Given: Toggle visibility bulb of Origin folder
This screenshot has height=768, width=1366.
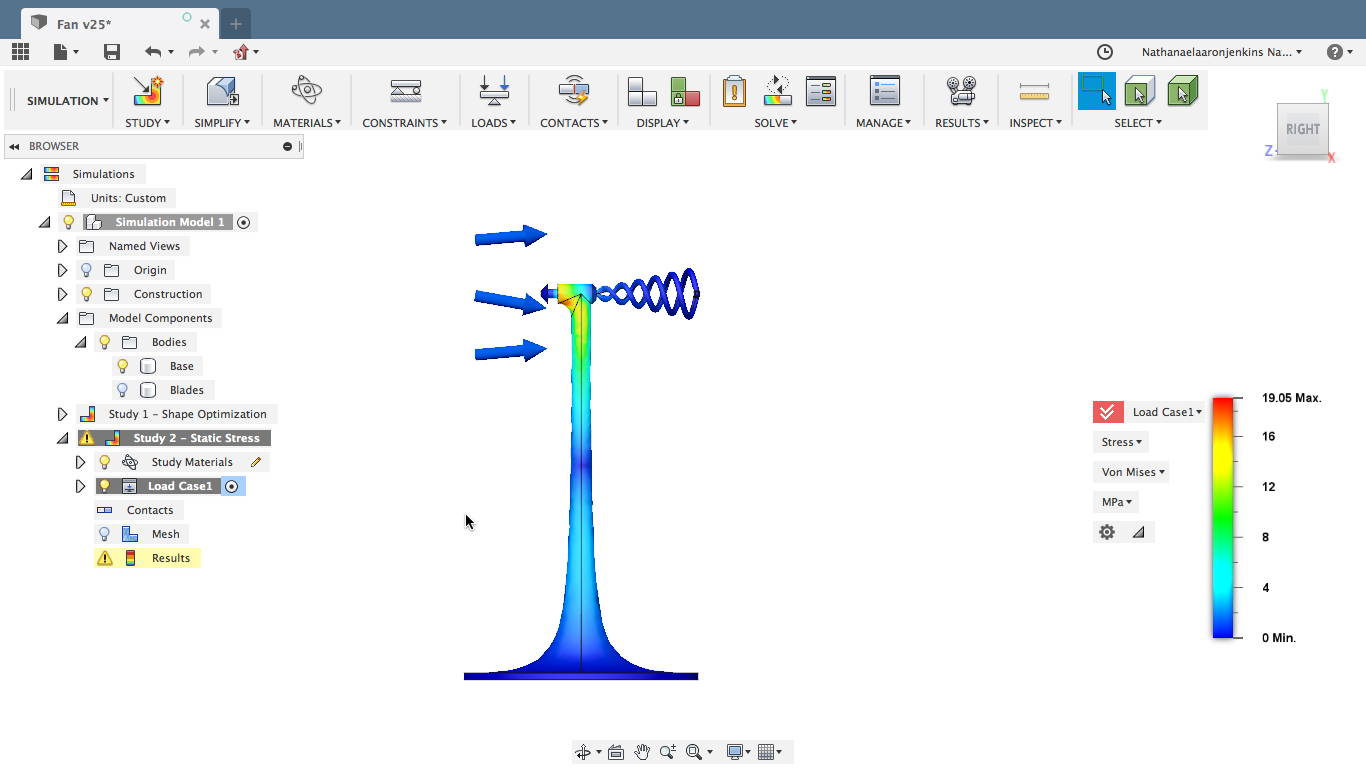Looking at the screenshot, I should 87,270.
